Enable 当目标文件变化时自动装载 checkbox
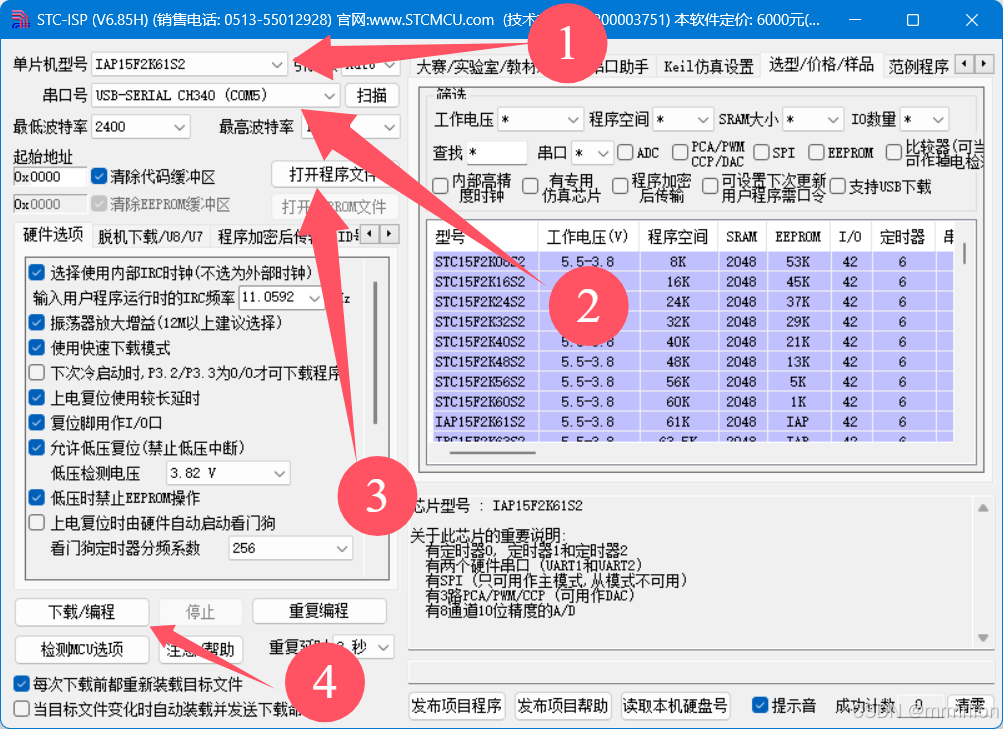 [x=21, y=709]
